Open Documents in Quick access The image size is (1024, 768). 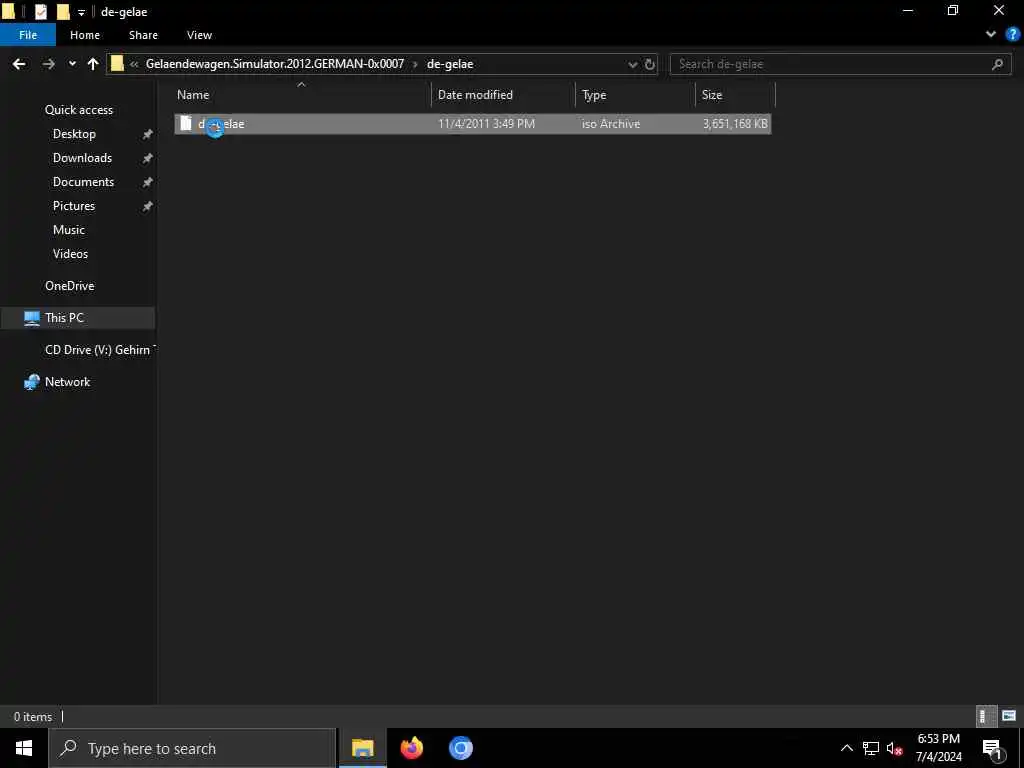[x=84, y=182]
